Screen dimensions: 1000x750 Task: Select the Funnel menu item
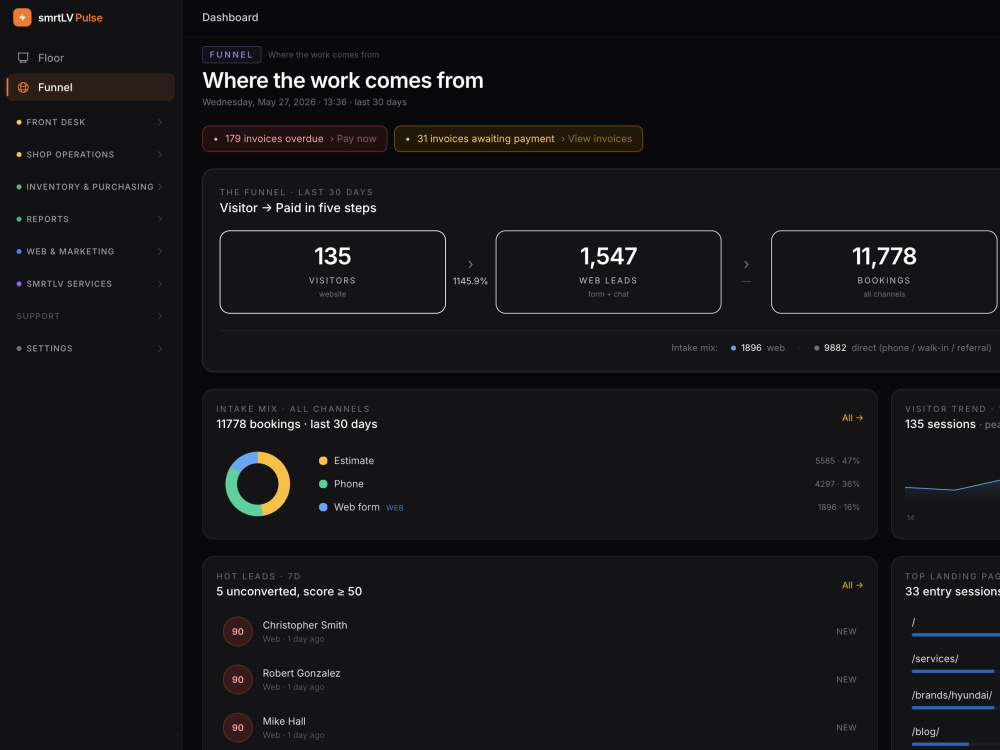pos(90,87)
